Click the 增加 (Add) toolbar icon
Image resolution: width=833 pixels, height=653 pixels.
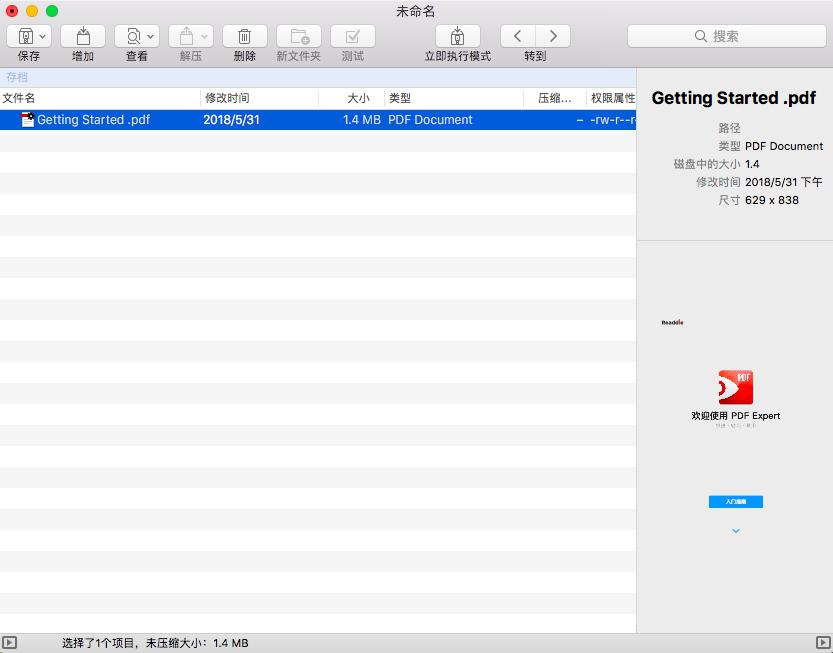click(83, 36)
